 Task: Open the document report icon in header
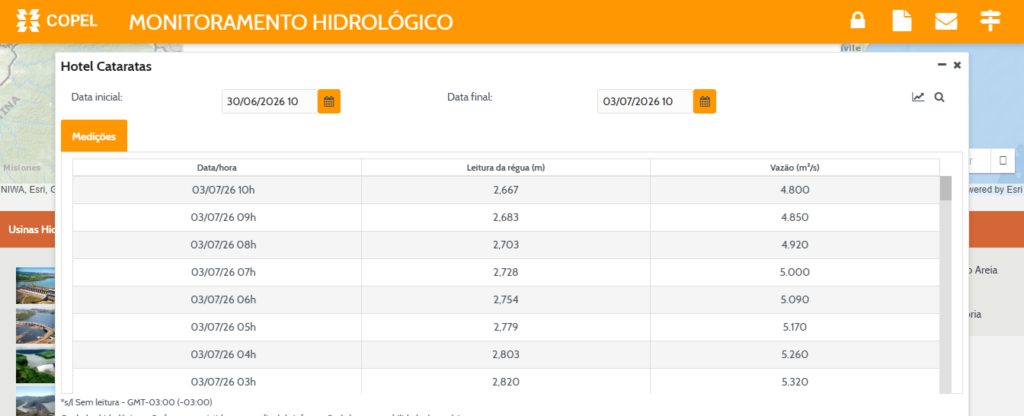pyautogui.click(x=902, y=21)
